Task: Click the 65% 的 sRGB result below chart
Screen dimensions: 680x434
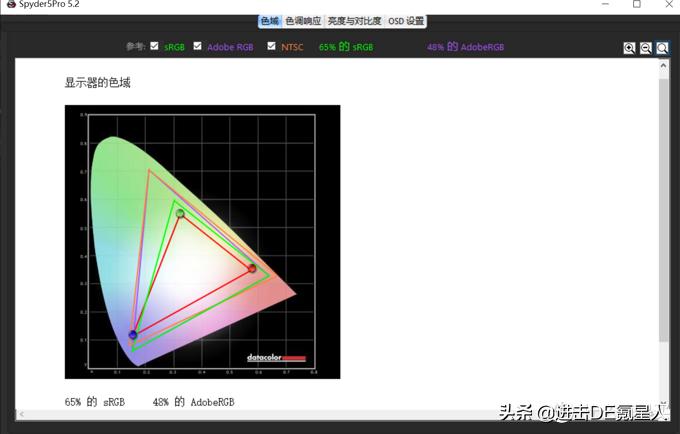Action: coord(95,402)
